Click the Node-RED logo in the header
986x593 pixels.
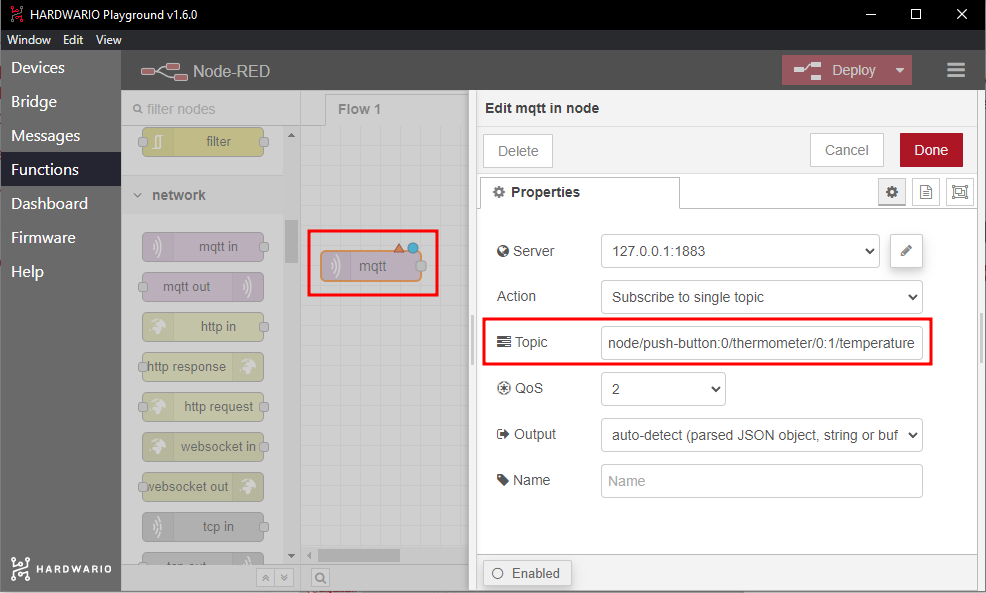205,71
